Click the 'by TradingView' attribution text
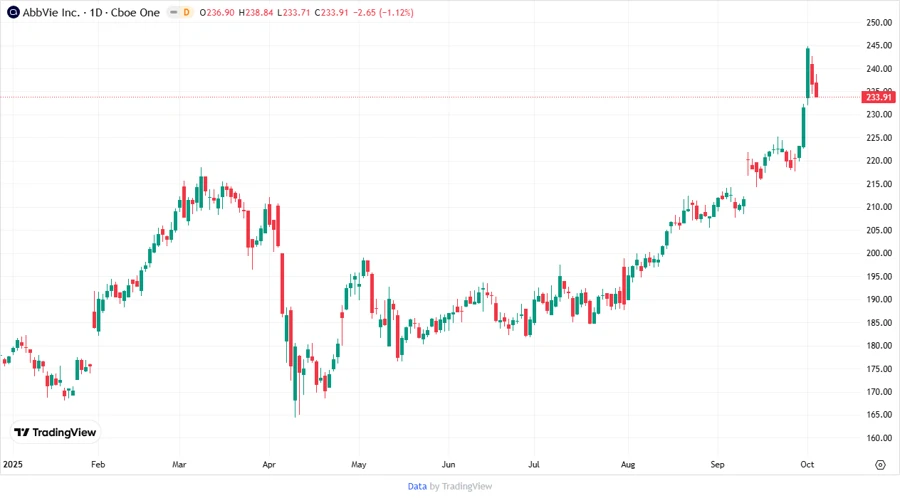The width and height of the screenshot is (900, 498). coord(461,486)
